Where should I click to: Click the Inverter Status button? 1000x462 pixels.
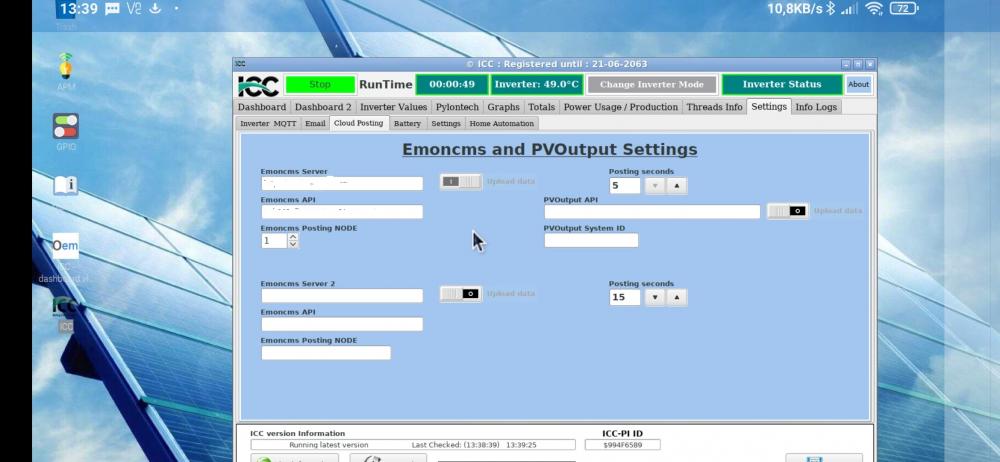click(782, 84)
